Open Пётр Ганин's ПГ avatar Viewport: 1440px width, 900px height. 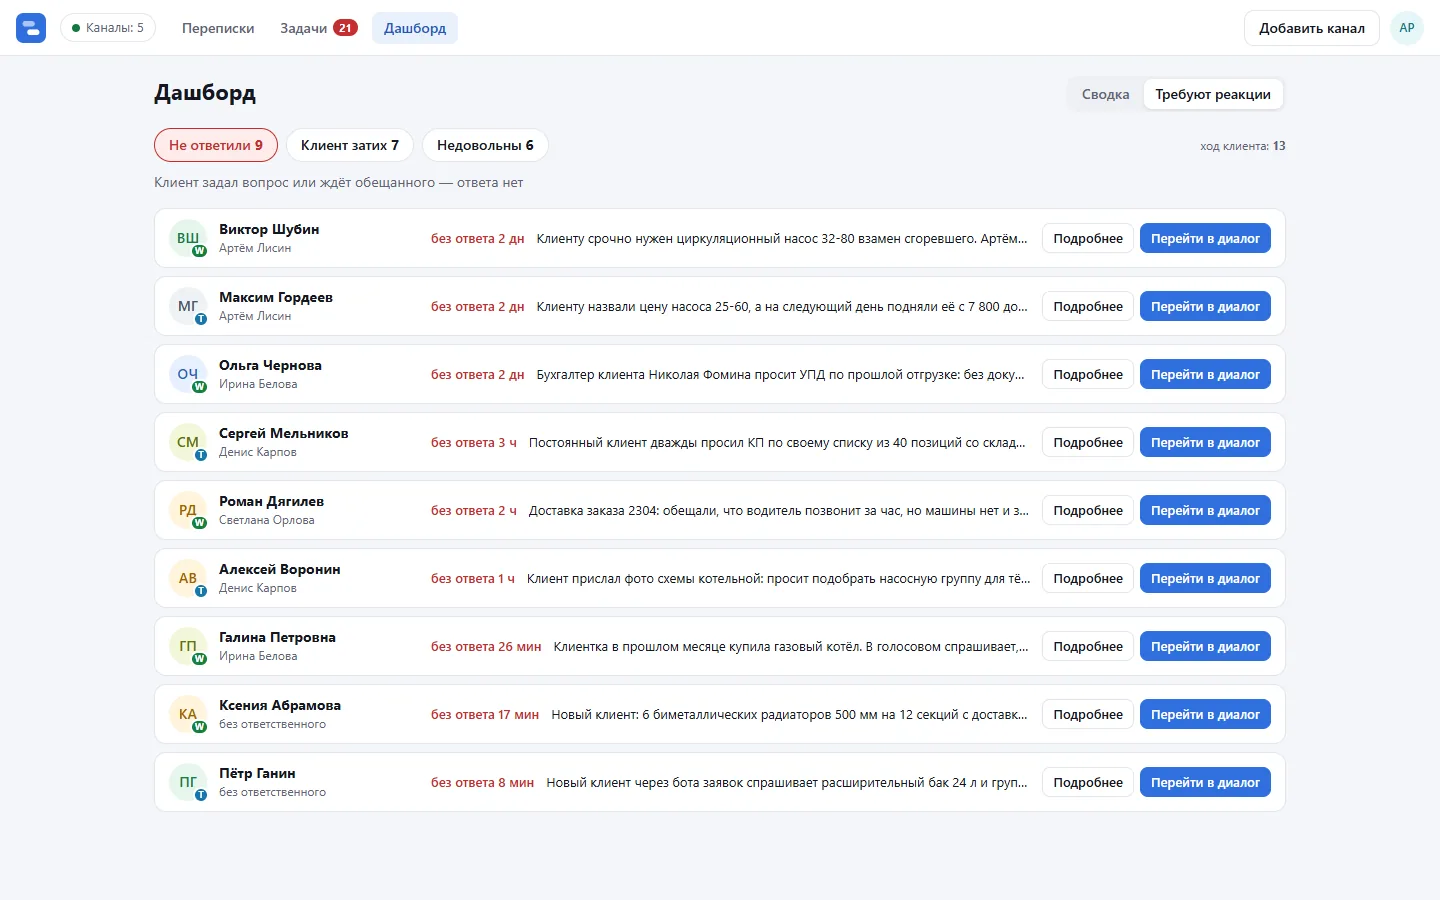(x=188, y=782)
